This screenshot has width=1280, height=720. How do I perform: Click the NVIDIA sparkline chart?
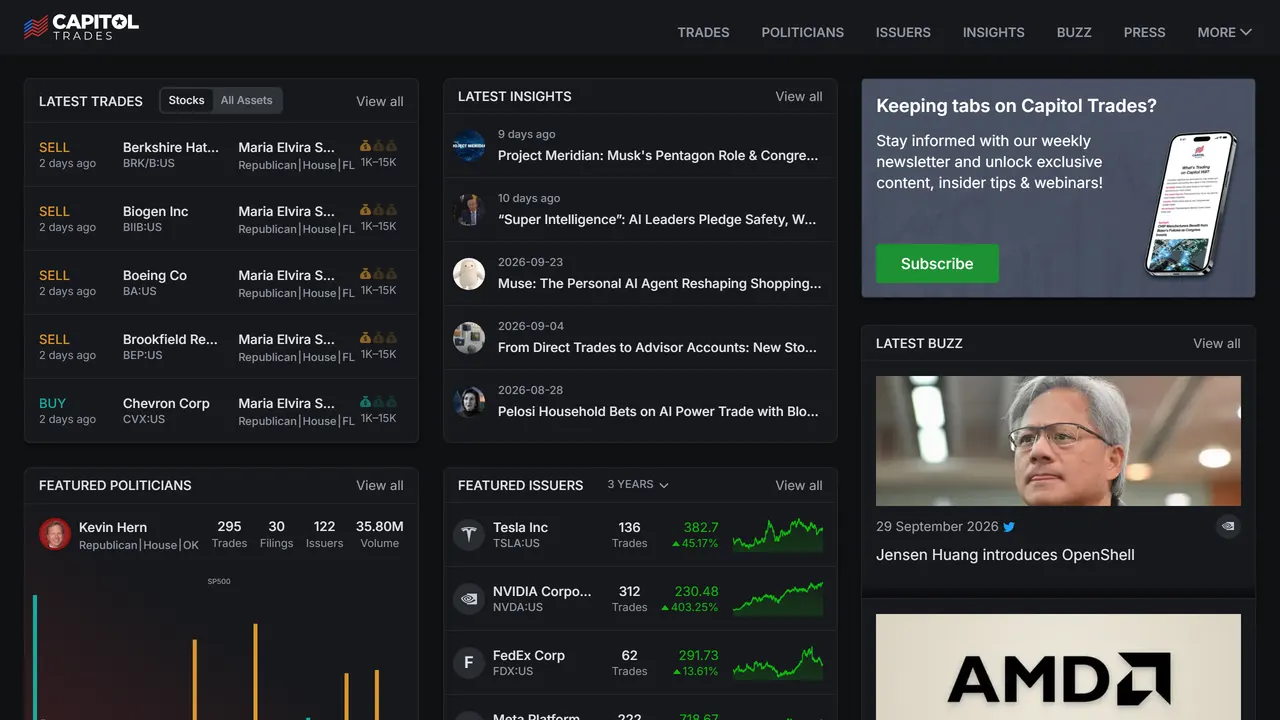(778, 599)
